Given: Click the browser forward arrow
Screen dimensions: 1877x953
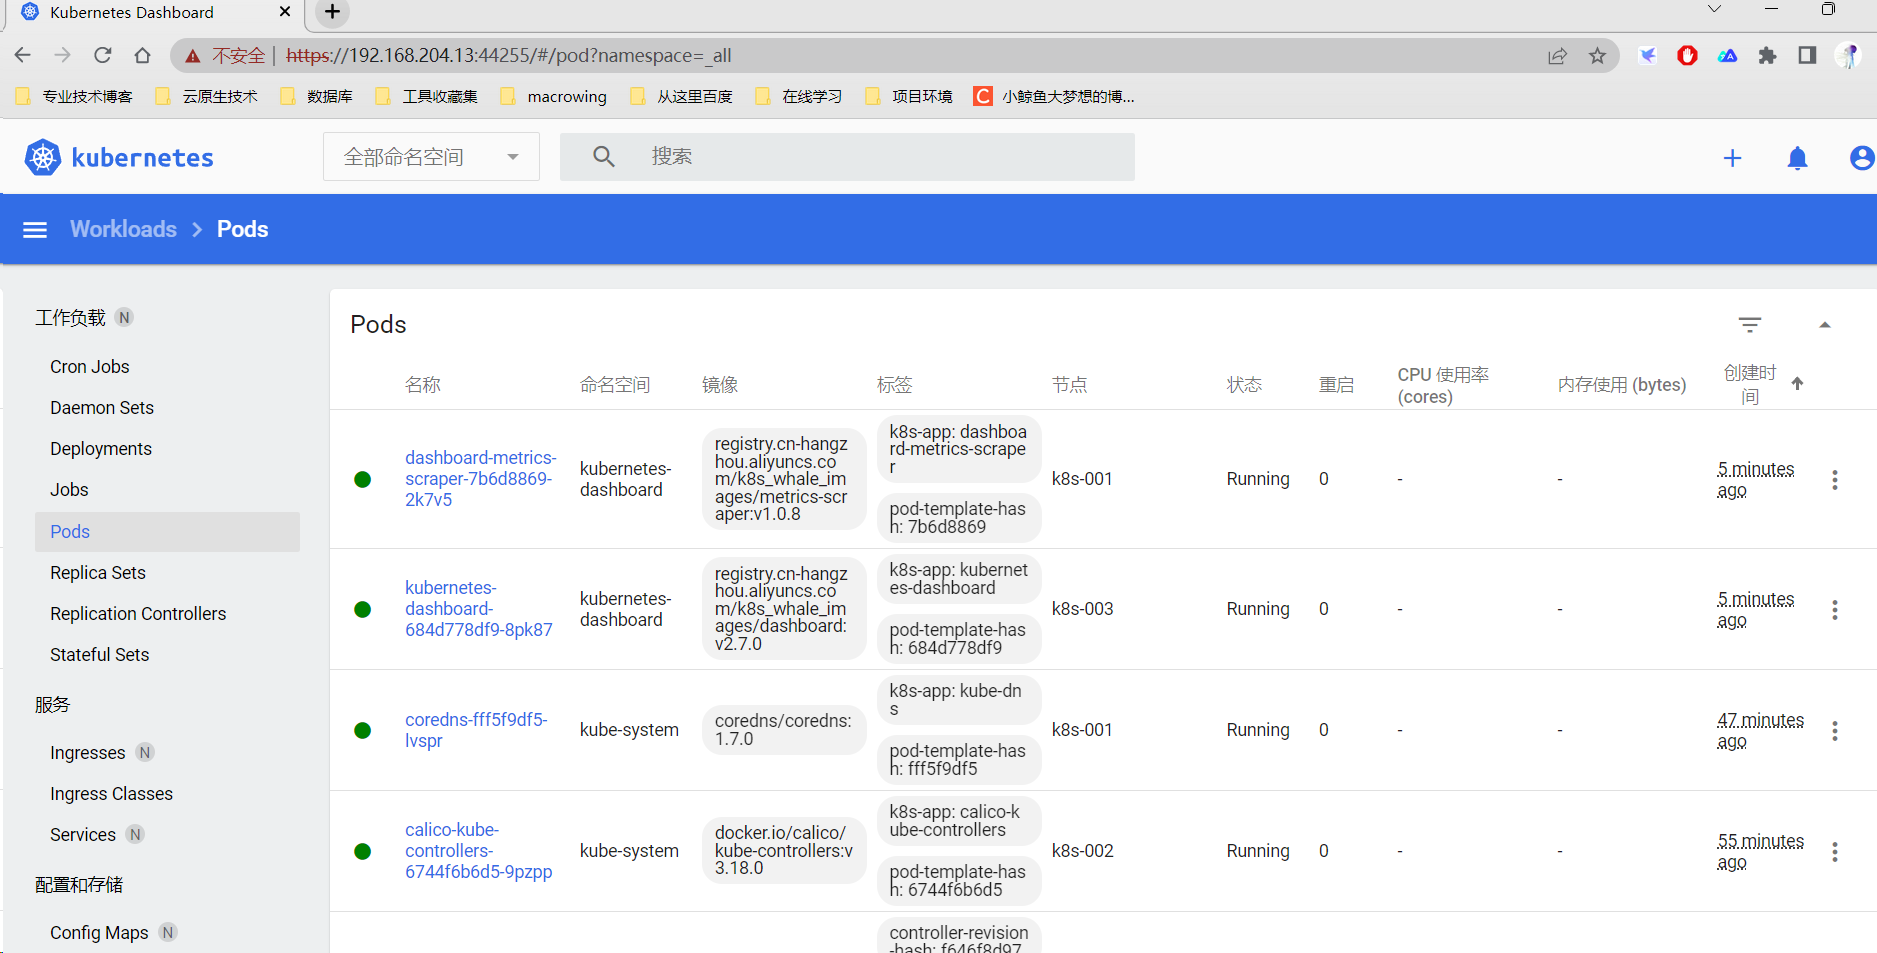Looking at the screenshot, I should [x=63, y=55].
